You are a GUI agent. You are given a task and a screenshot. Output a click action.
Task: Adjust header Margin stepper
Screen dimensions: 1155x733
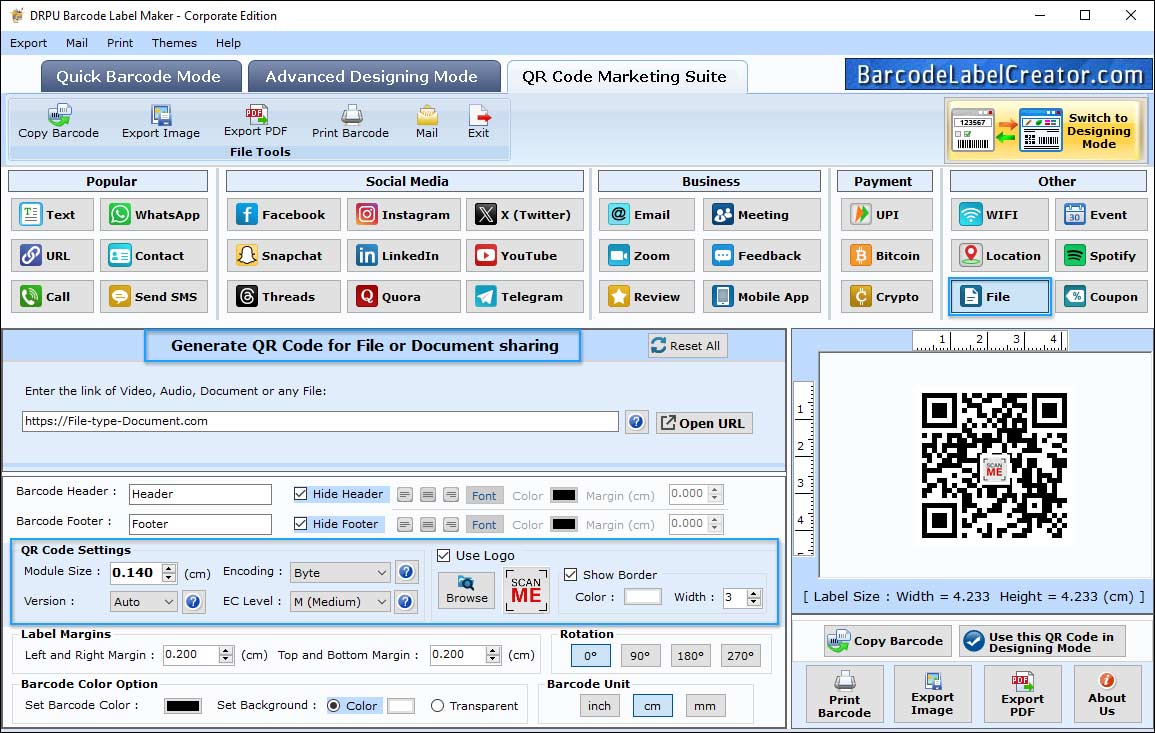coord(715,494)
